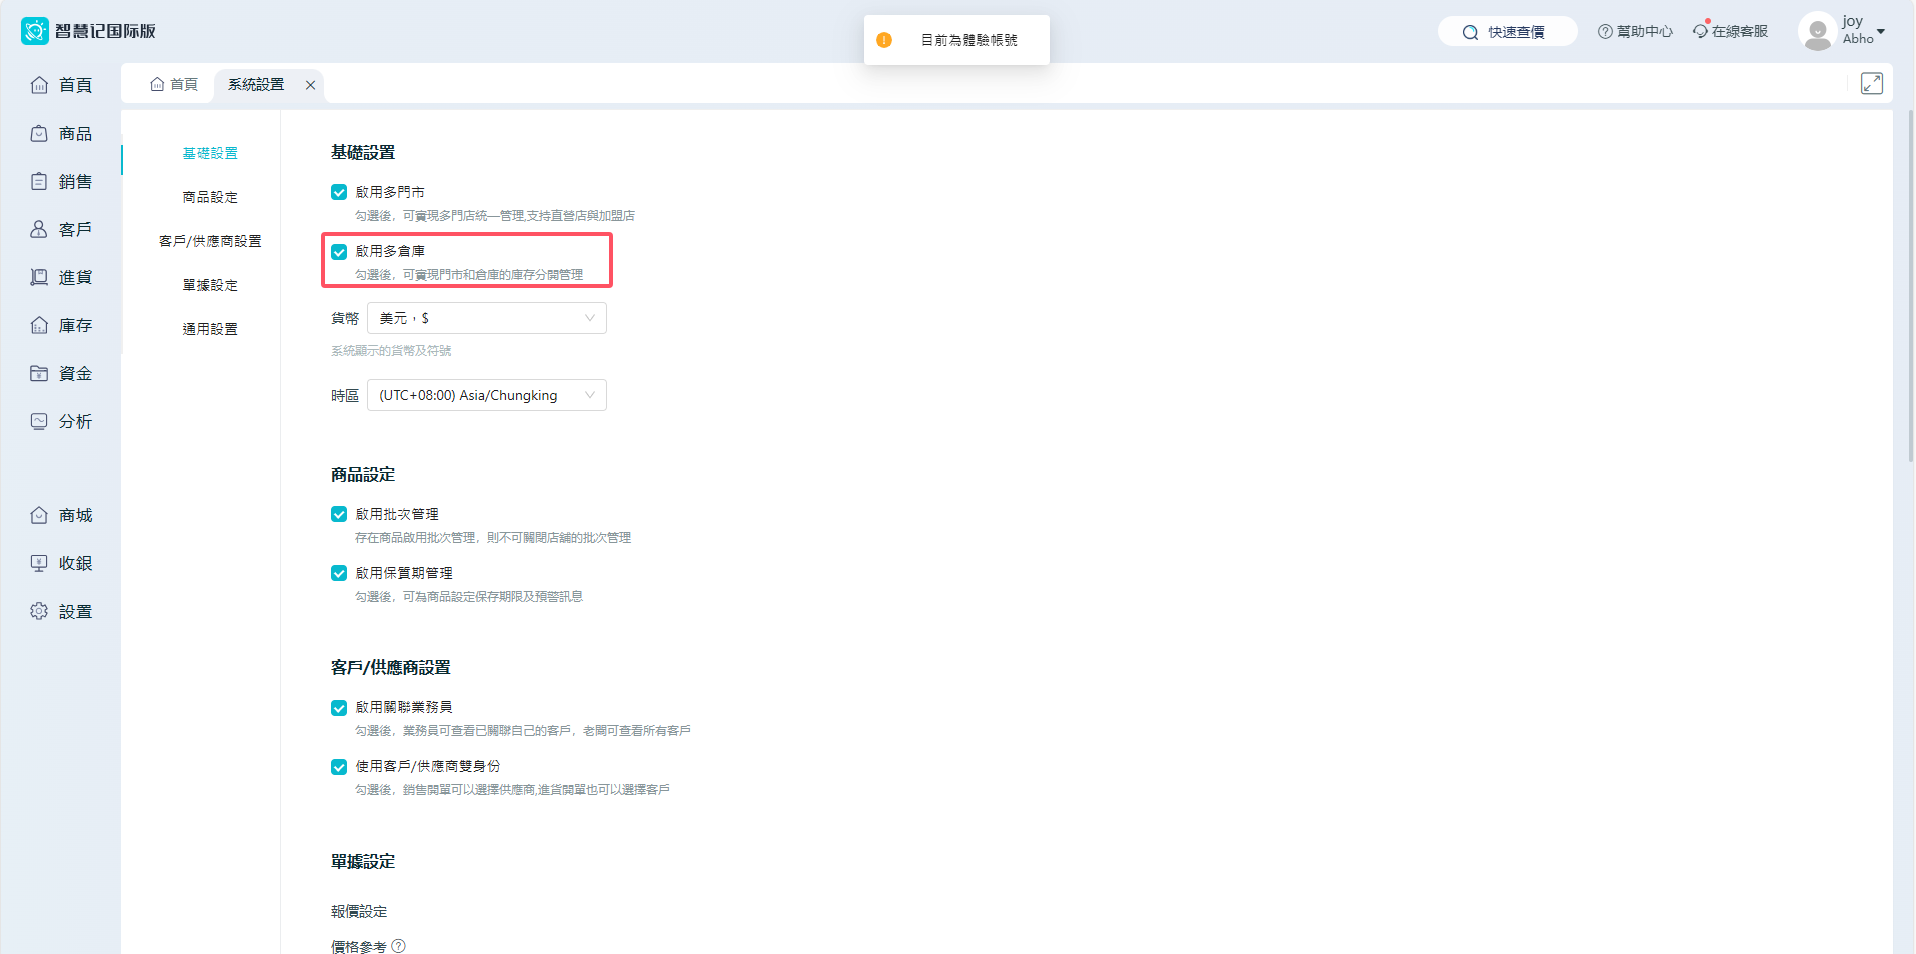Toggle 啟用保質期管理 checkbox
The height and width of the screenshot is (954, 1916).
coord(339,573)
